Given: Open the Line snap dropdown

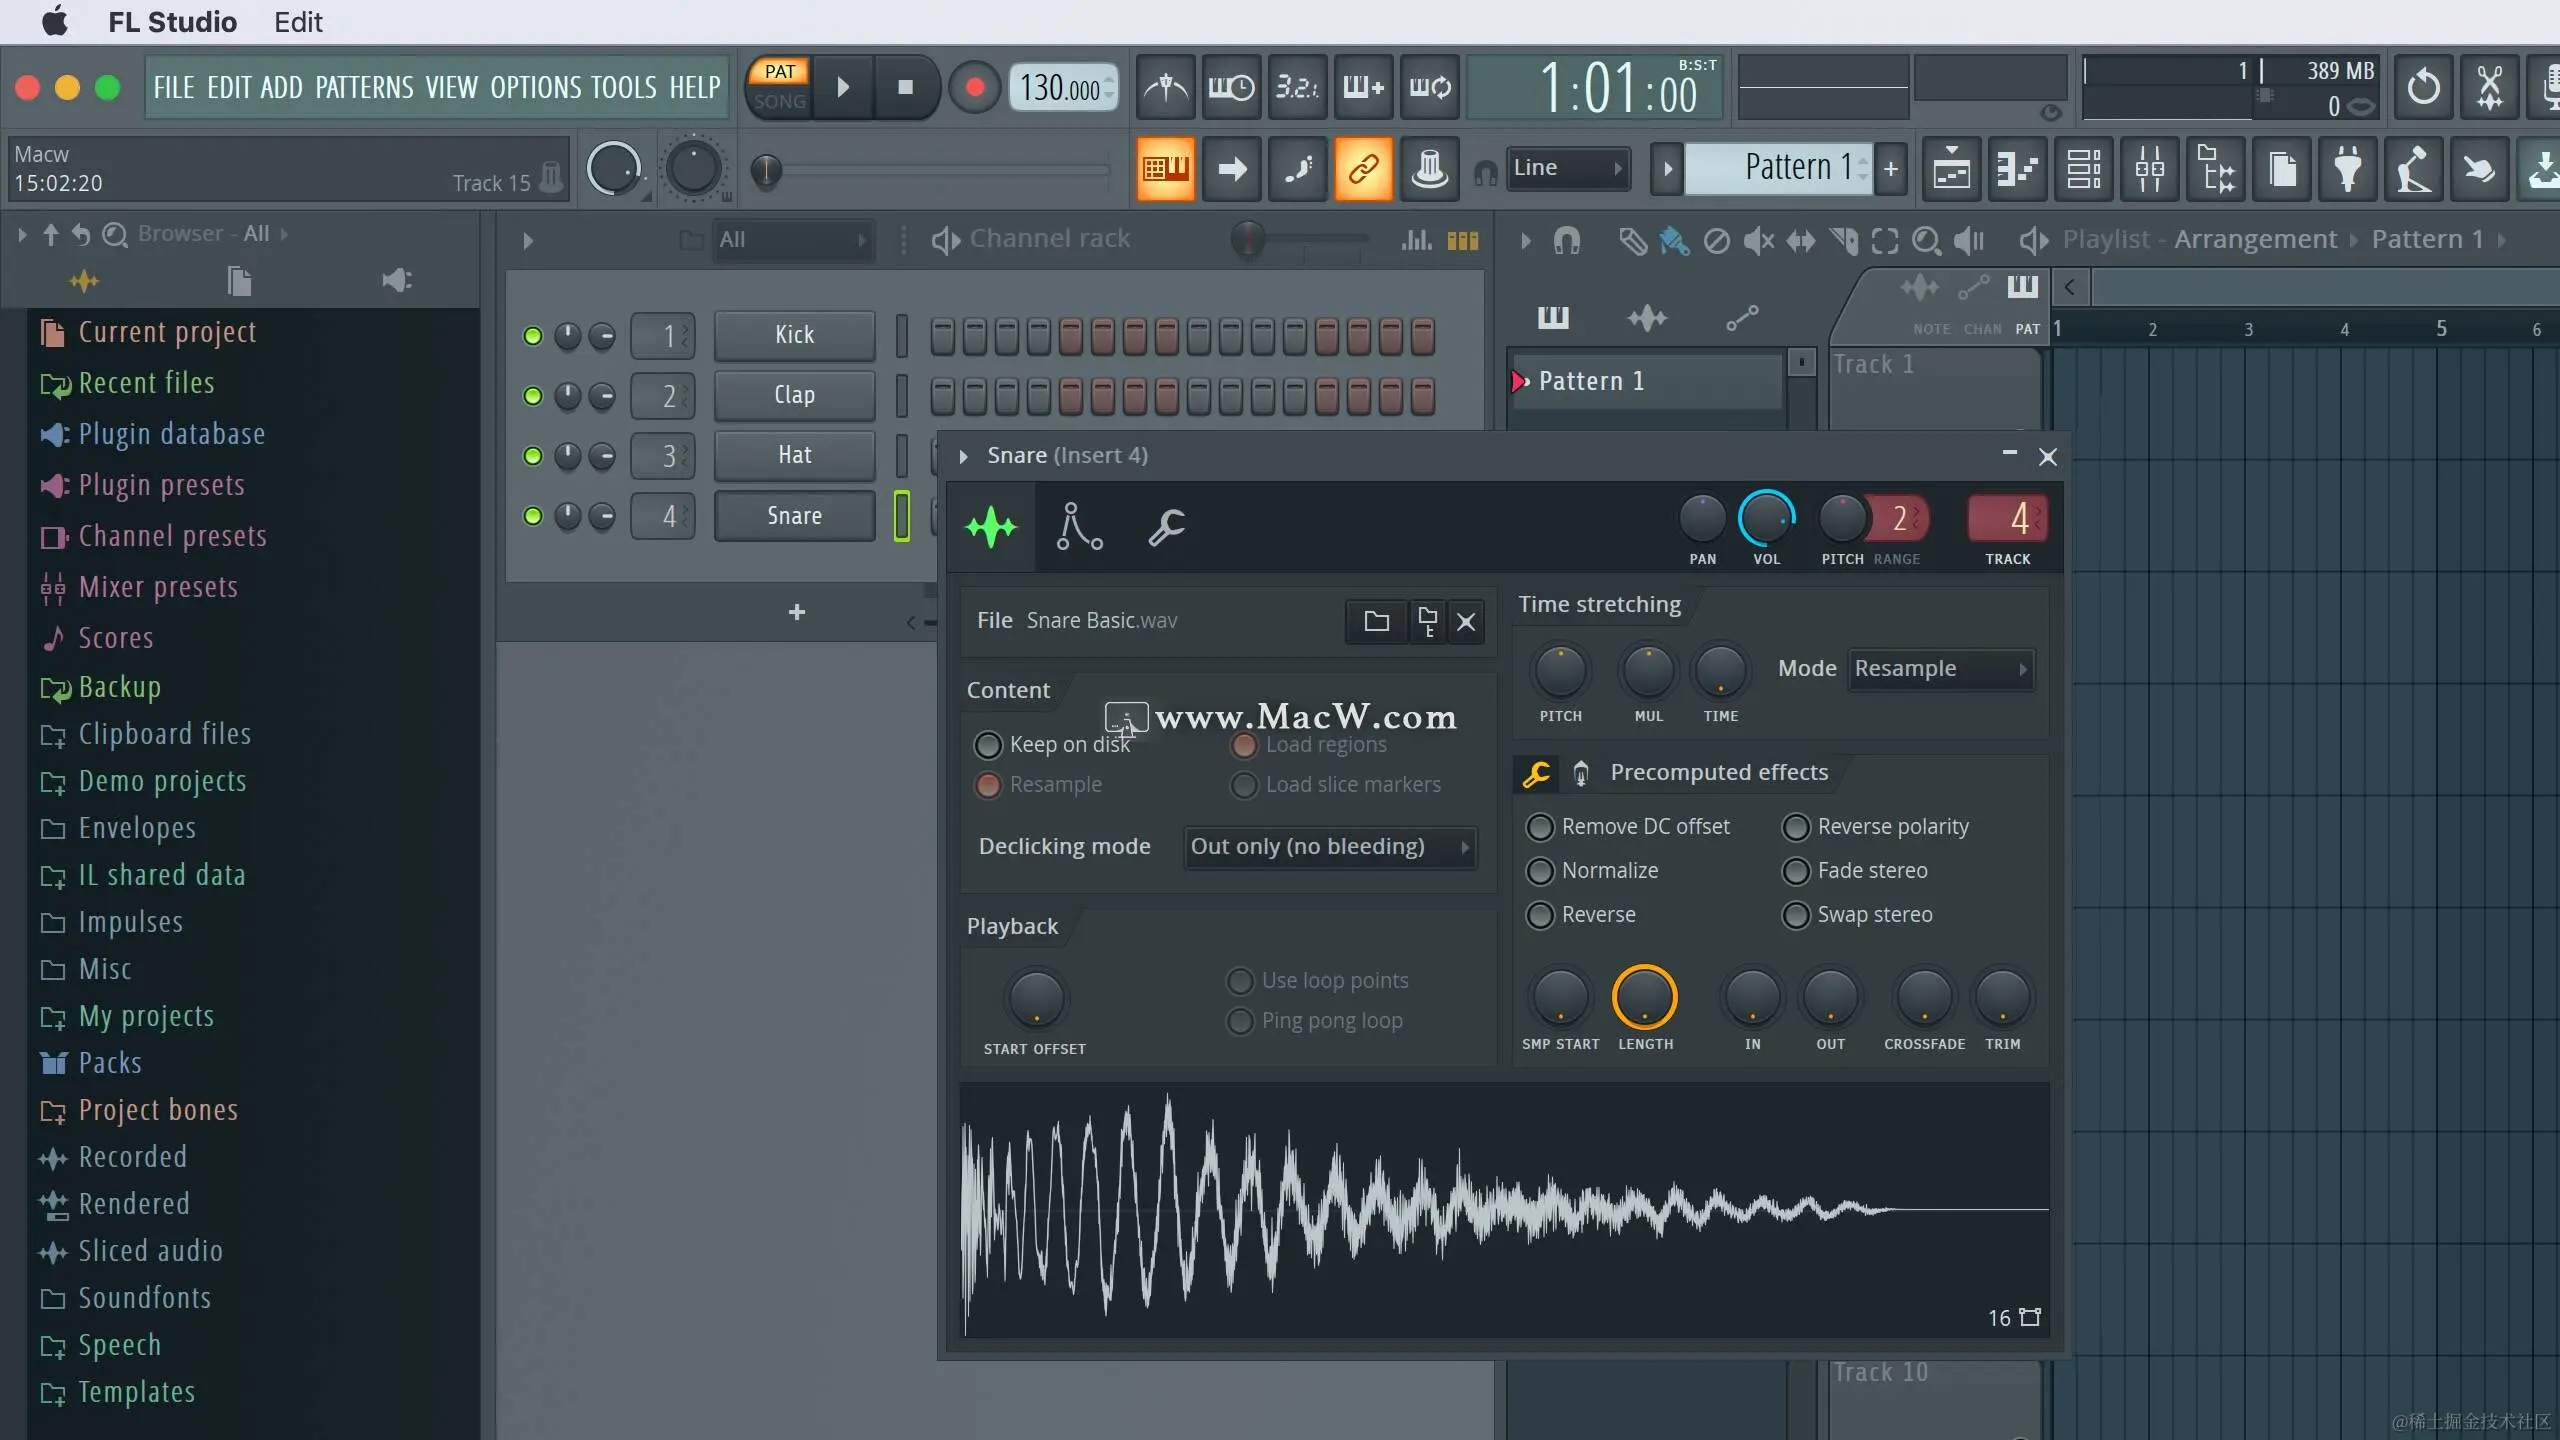Looking at the screenshot, I should click(x=1567, y=168).
